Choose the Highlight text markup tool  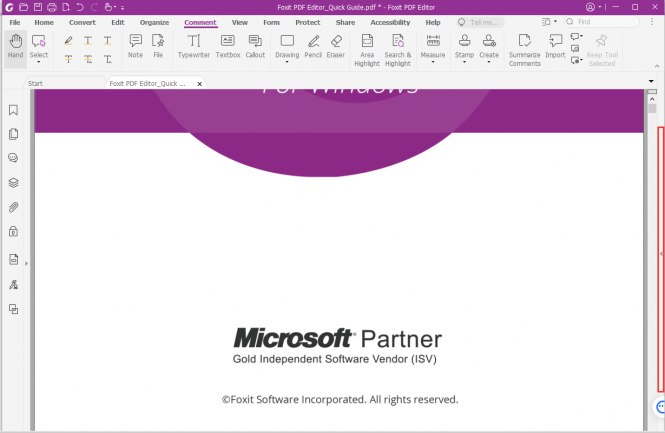tap(68, 41)
